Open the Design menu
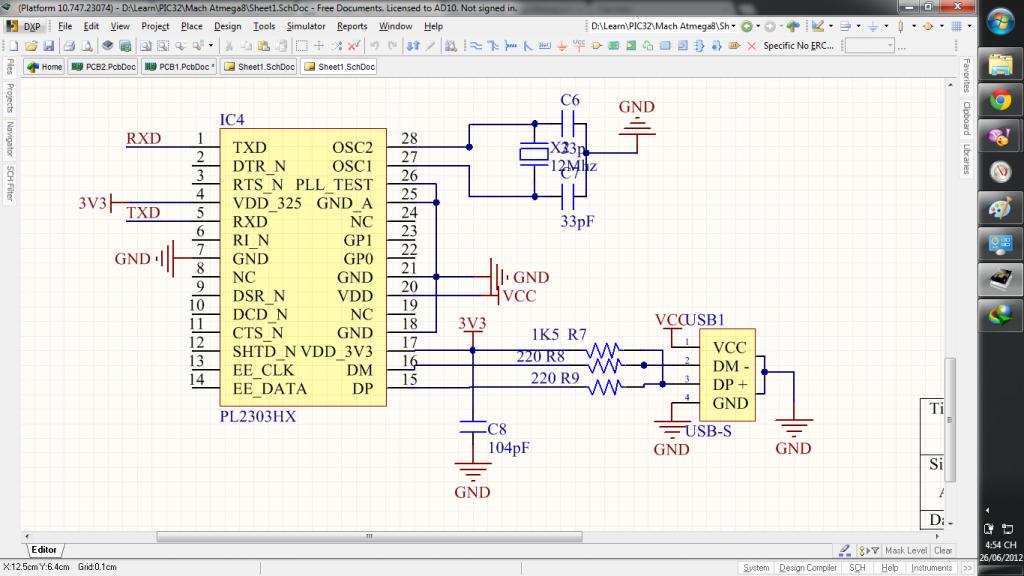 coord(227,26)
